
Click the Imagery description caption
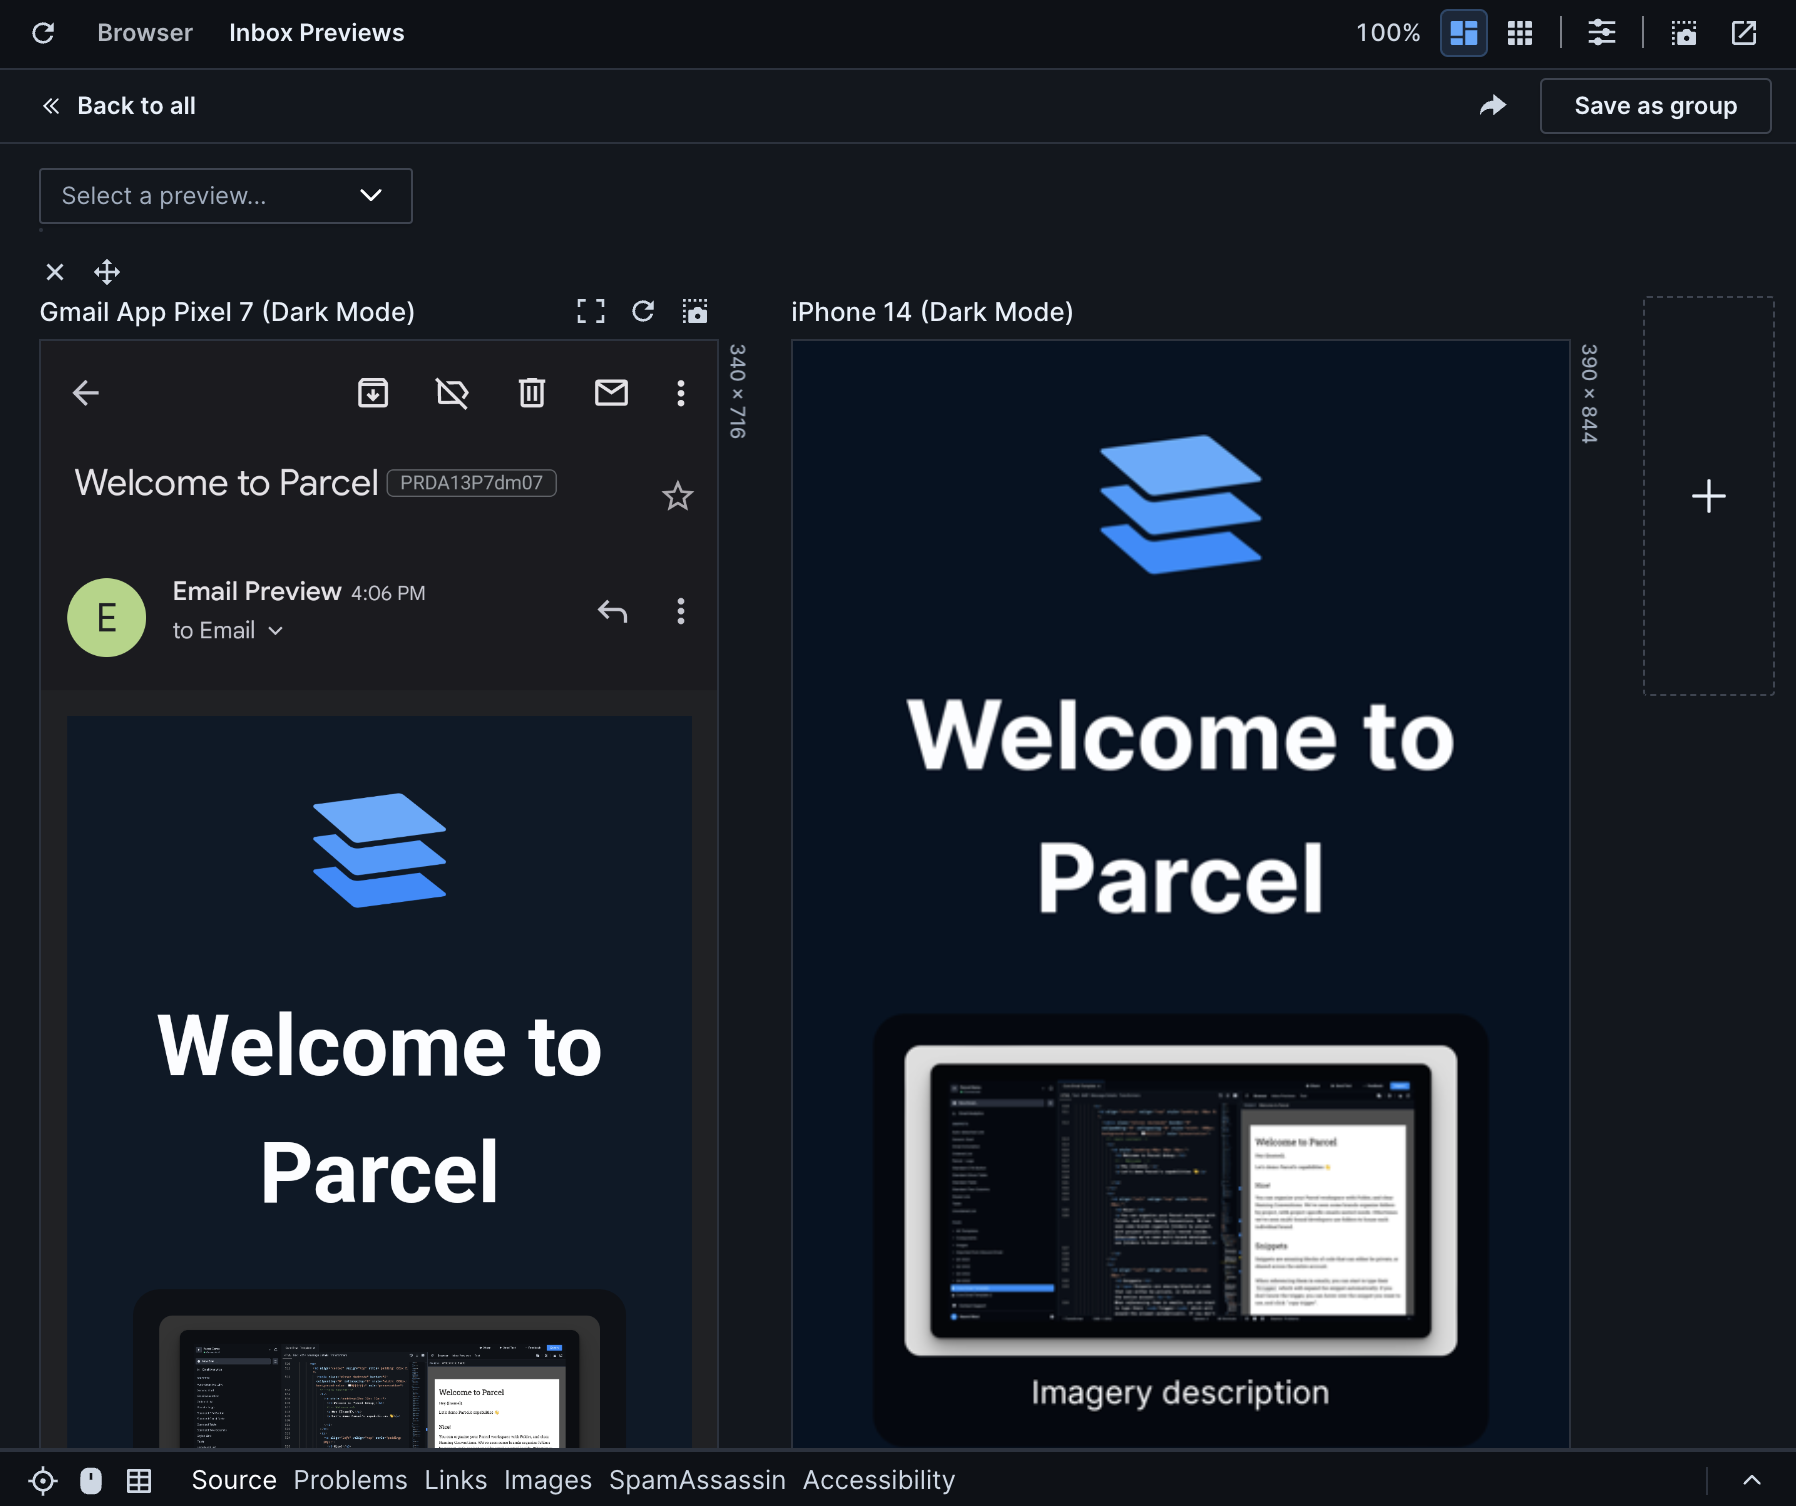tap(1180, 1392)
